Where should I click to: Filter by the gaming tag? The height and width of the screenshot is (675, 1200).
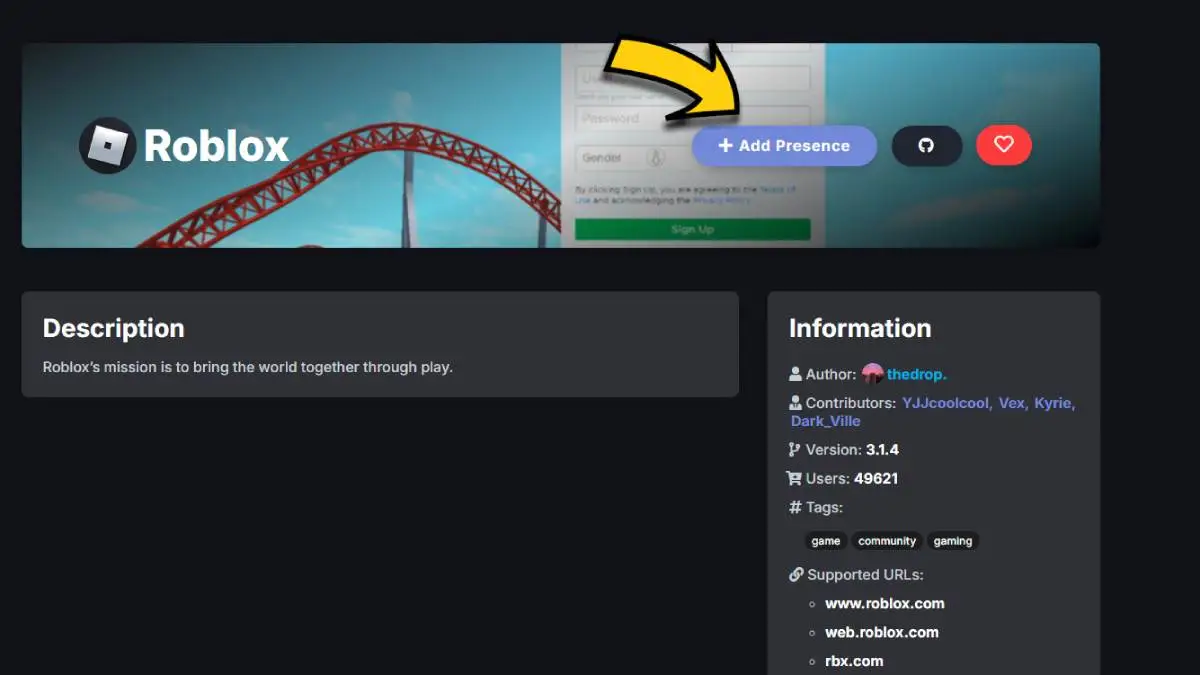pos(953,541)
